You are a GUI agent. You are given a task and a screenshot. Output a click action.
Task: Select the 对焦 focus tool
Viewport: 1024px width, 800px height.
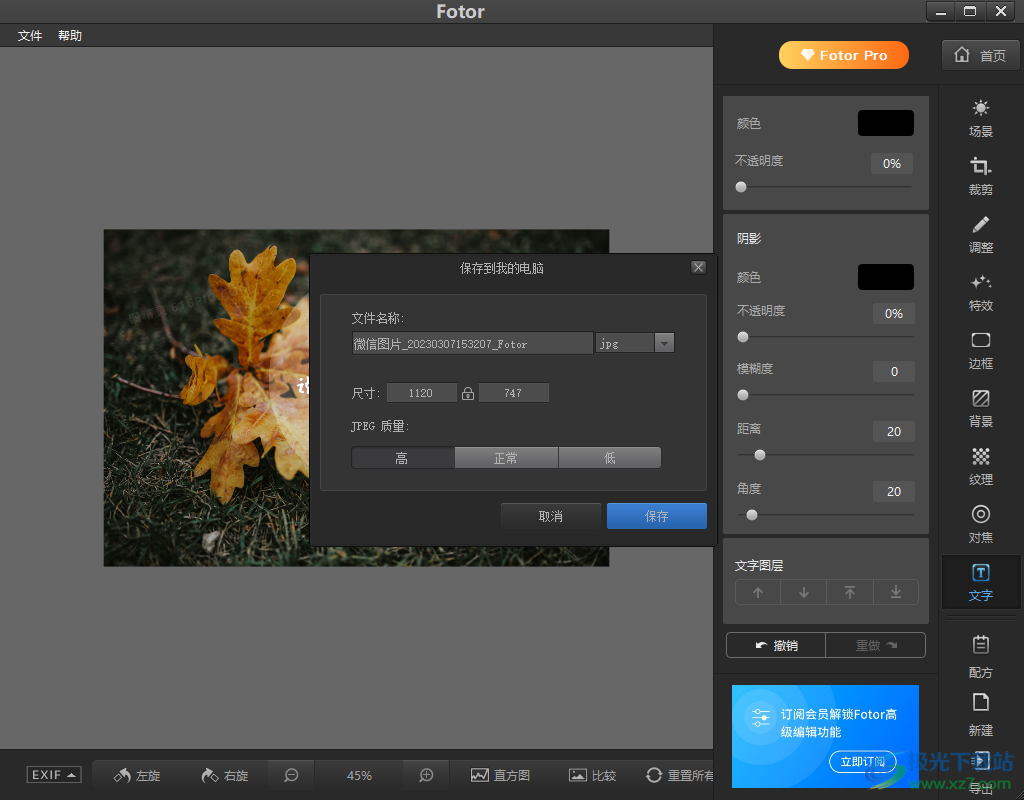980,523
